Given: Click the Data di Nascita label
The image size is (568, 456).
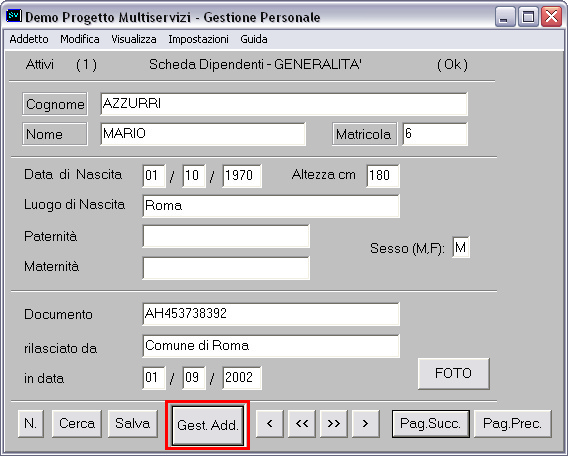Looking at the screenshot, I should click(73, 175).
